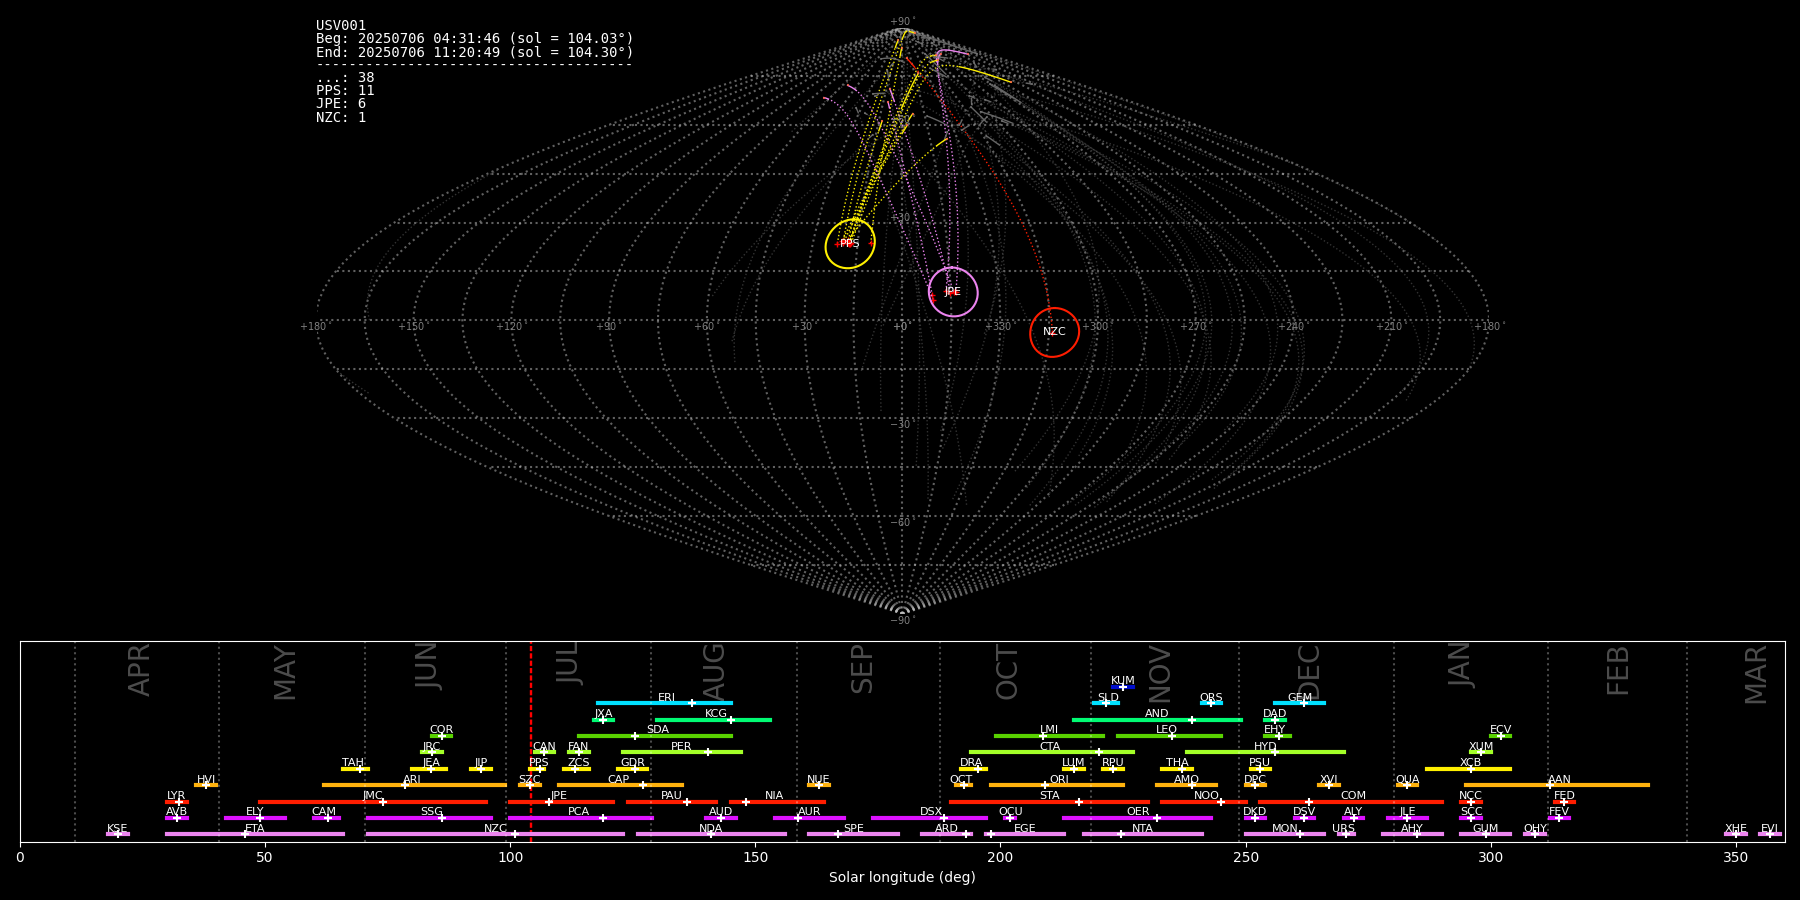Click the 'Solar longitude (deg)' axis label
Viewport: 1800px width, 900px height.
click(902, 877)
